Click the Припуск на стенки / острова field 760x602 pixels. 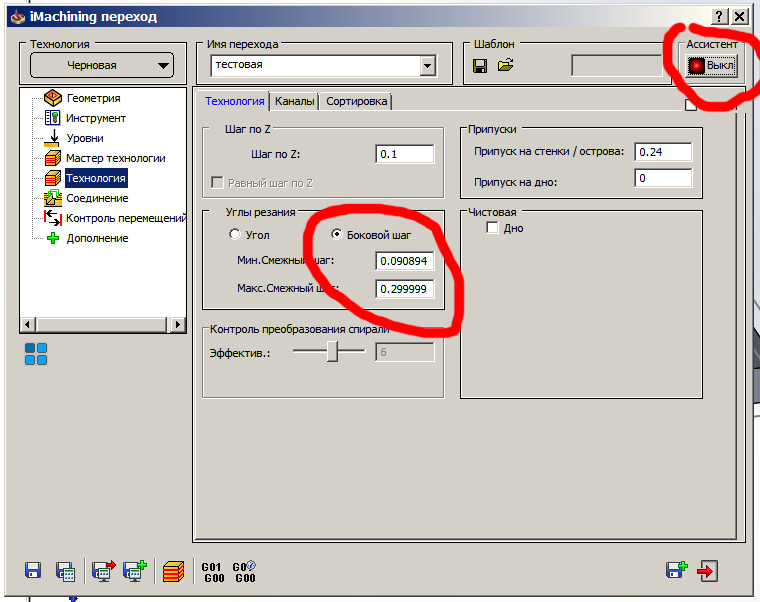[663, 152]
